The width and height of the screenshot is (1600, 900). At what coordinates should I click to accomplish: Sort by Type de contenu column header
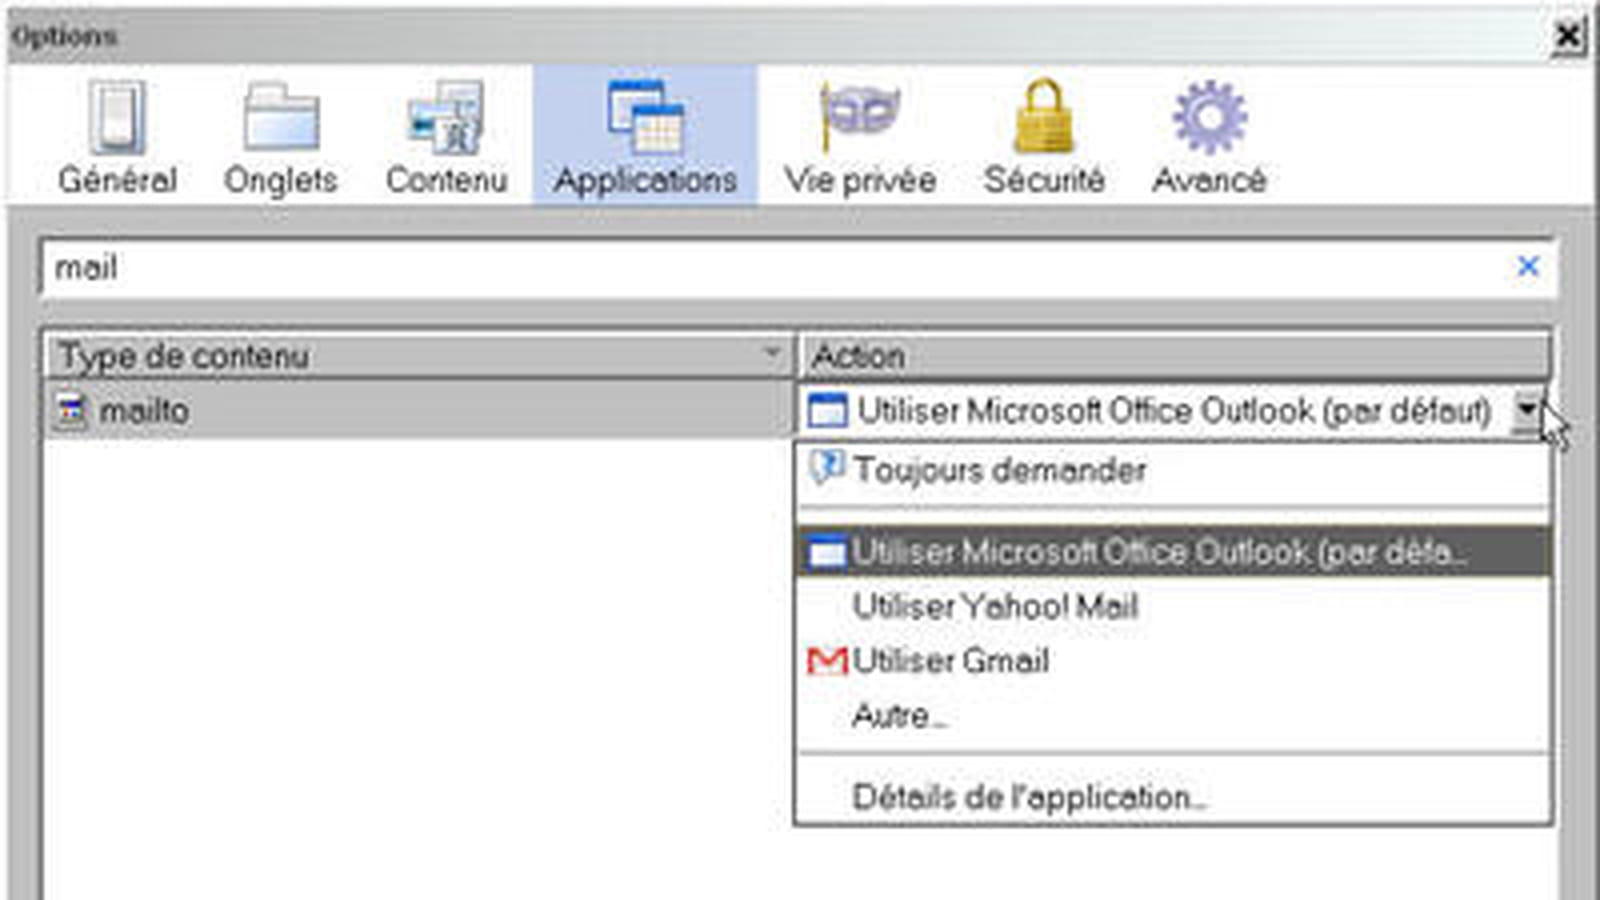click(419, 355)
